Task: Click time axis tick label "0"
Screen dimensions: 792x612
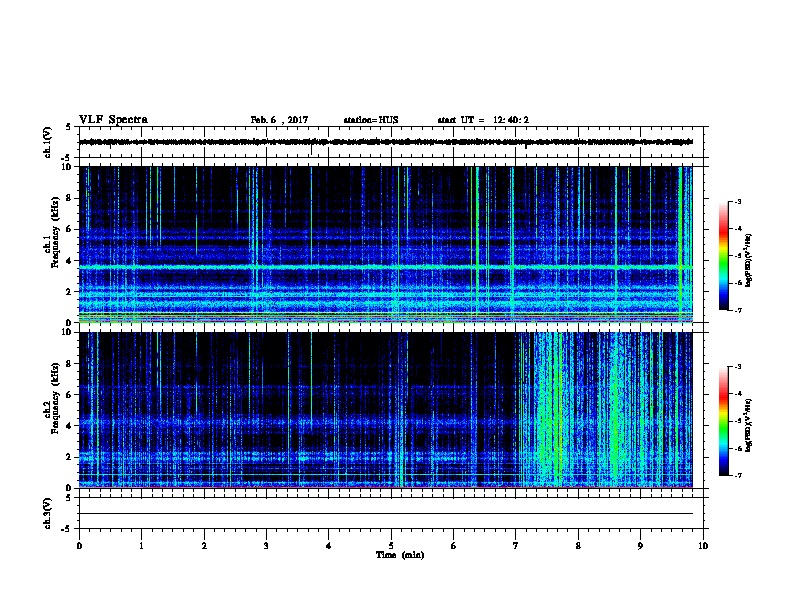Action: coord(79,546)
